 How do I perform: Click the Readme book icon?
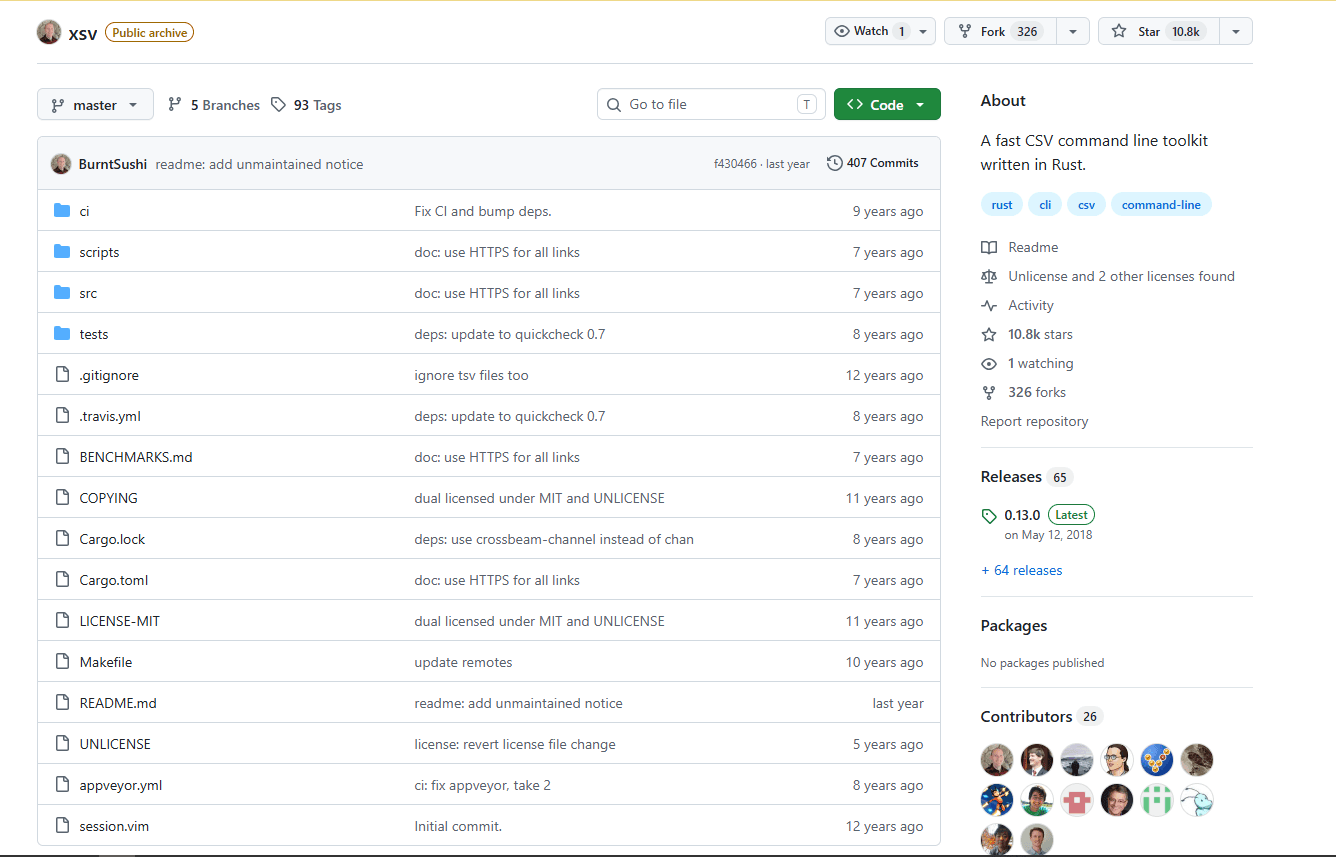(989, 247)
